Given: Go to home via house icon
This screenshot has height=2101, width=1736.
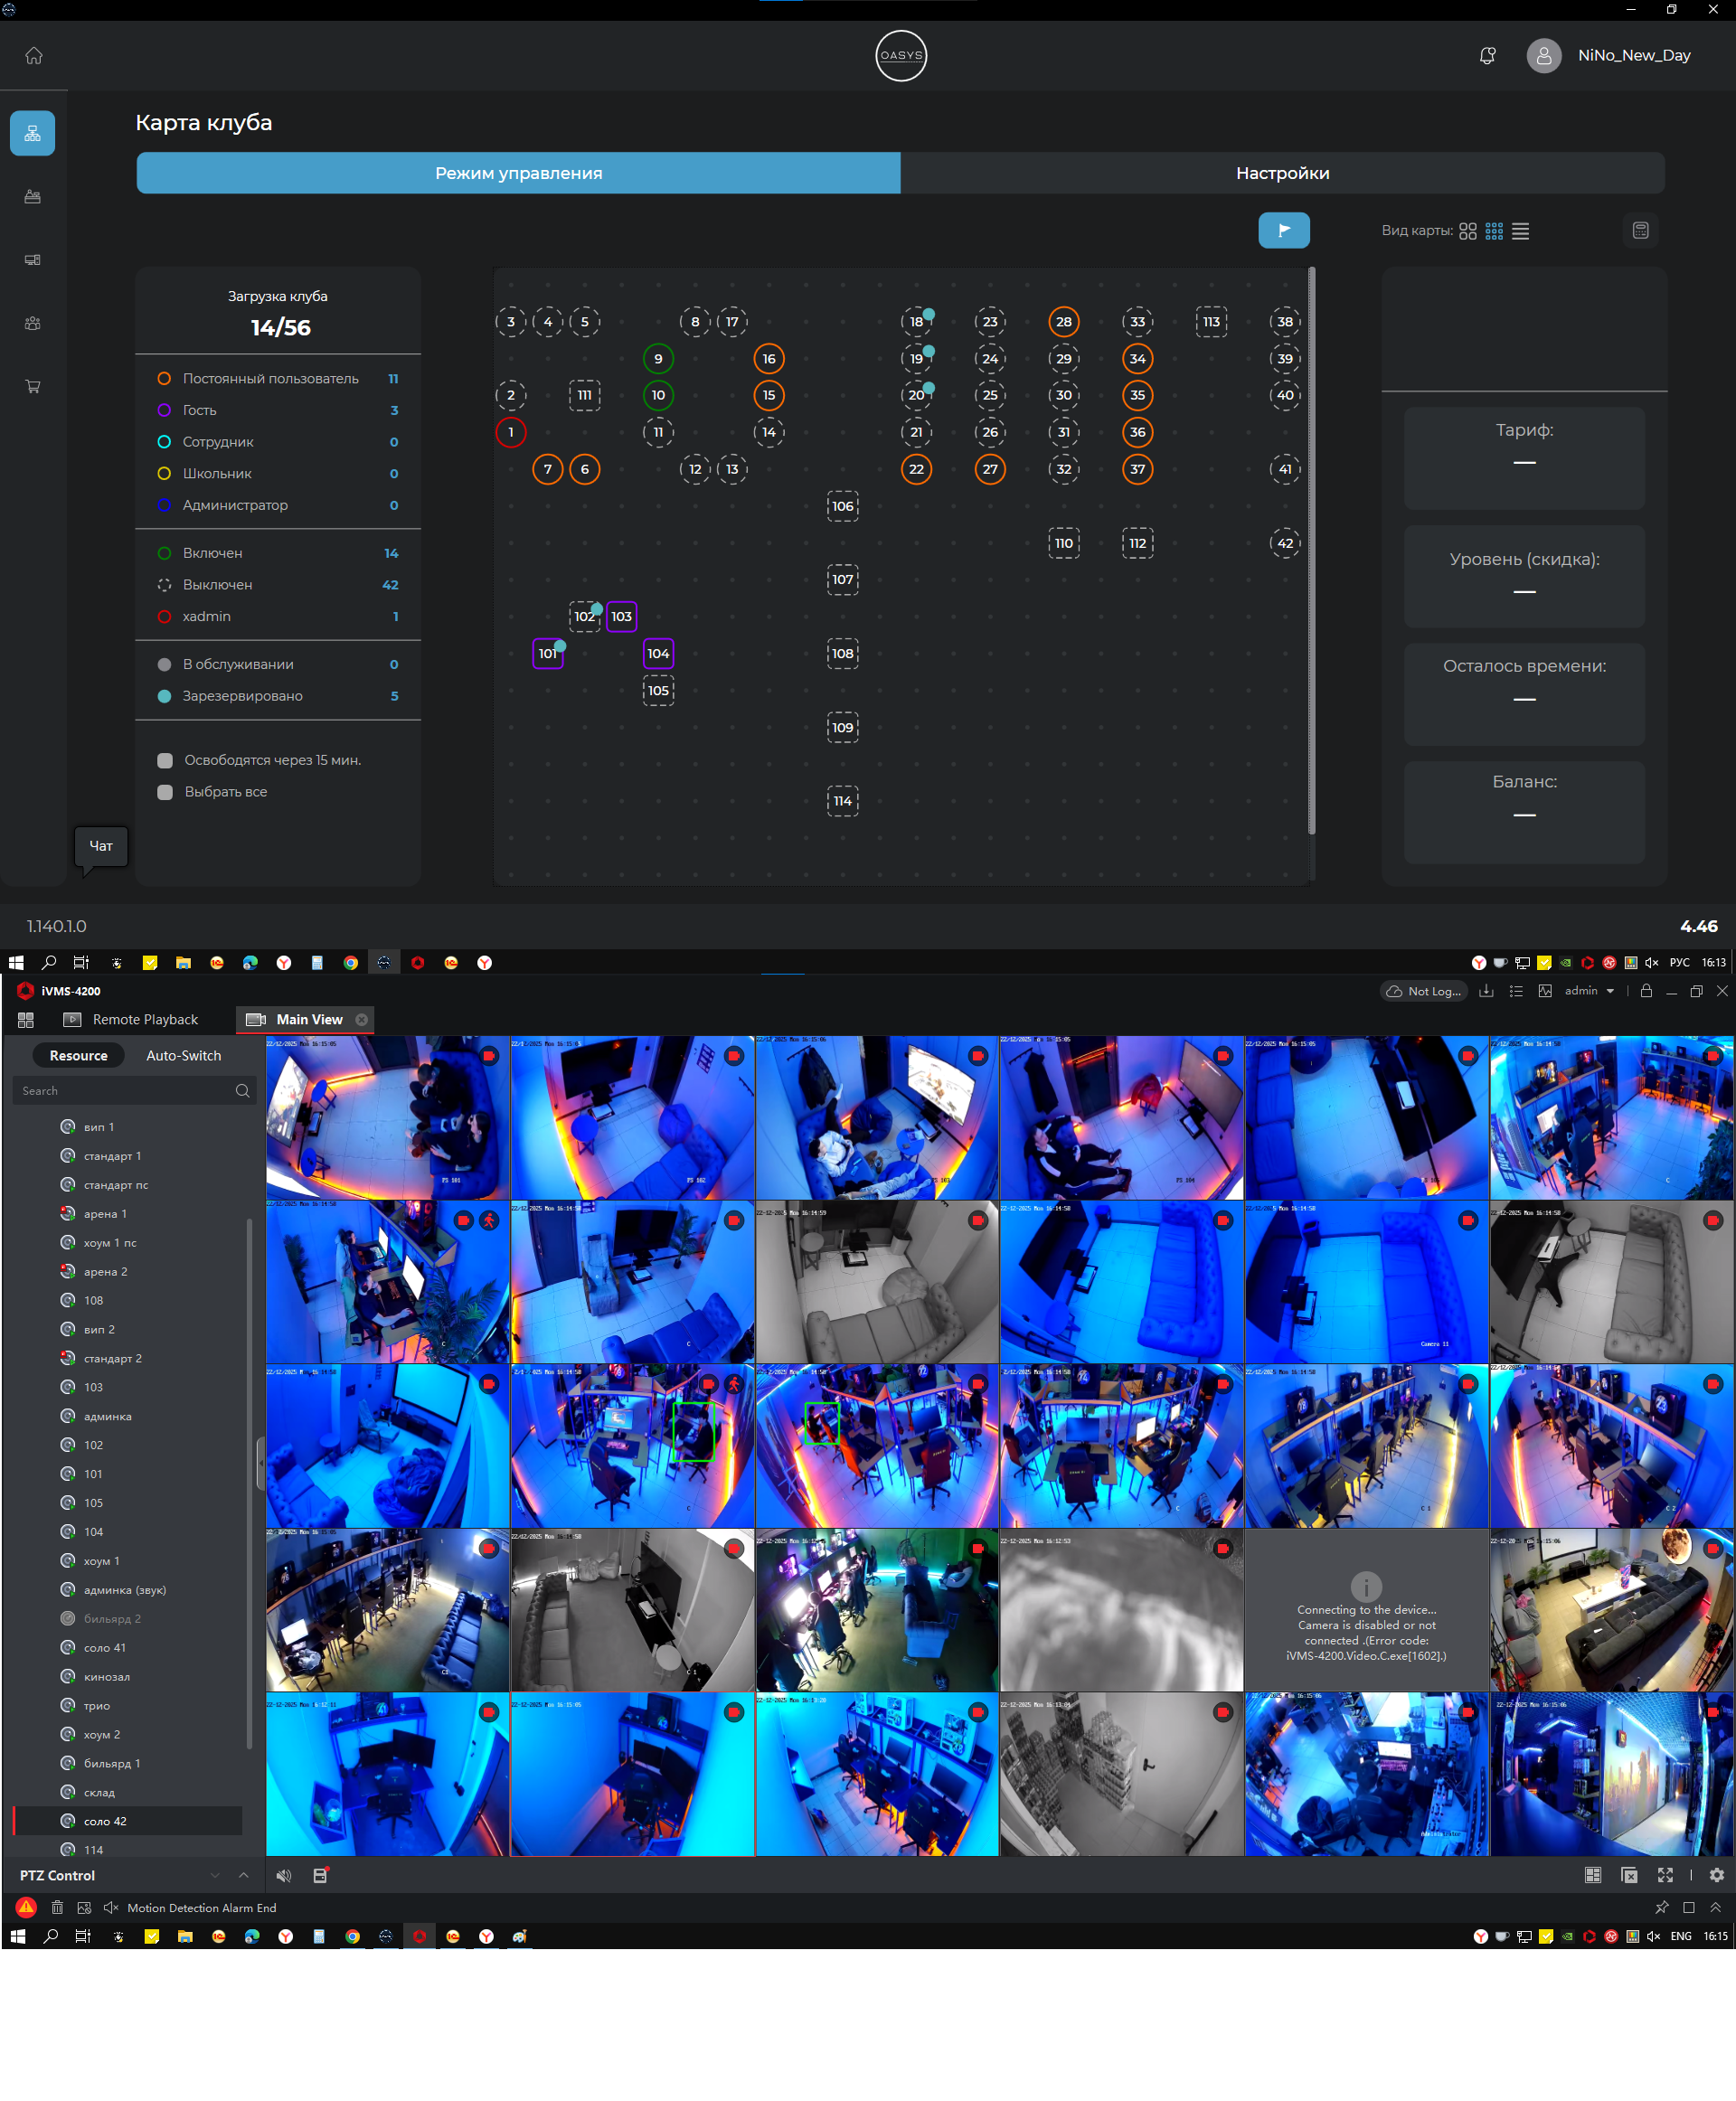Looking at the screenshot, I should (34, 56).
